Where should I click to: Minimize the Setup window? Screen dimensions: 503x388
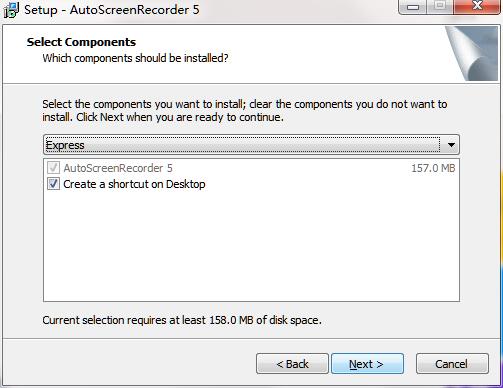[413, 7]
